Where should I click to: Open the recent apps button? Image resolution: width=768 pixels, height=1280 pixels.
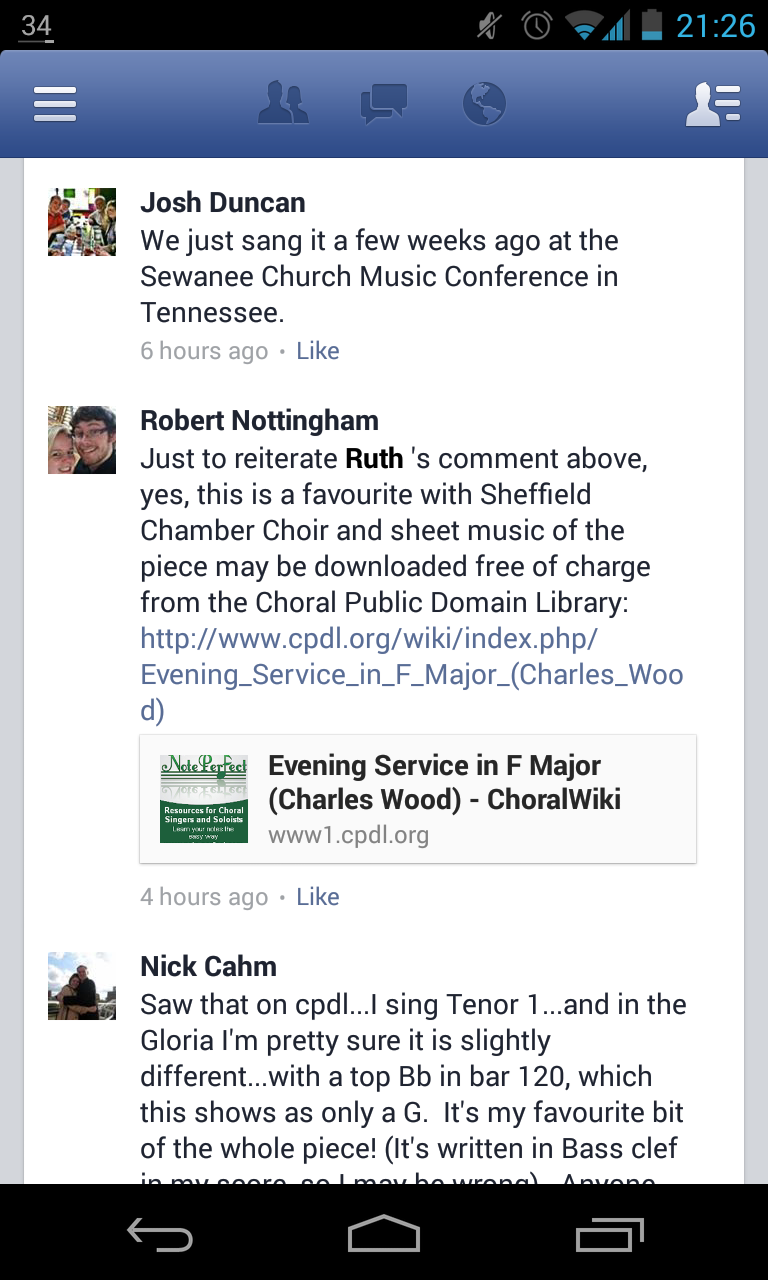coord(610,1234)
